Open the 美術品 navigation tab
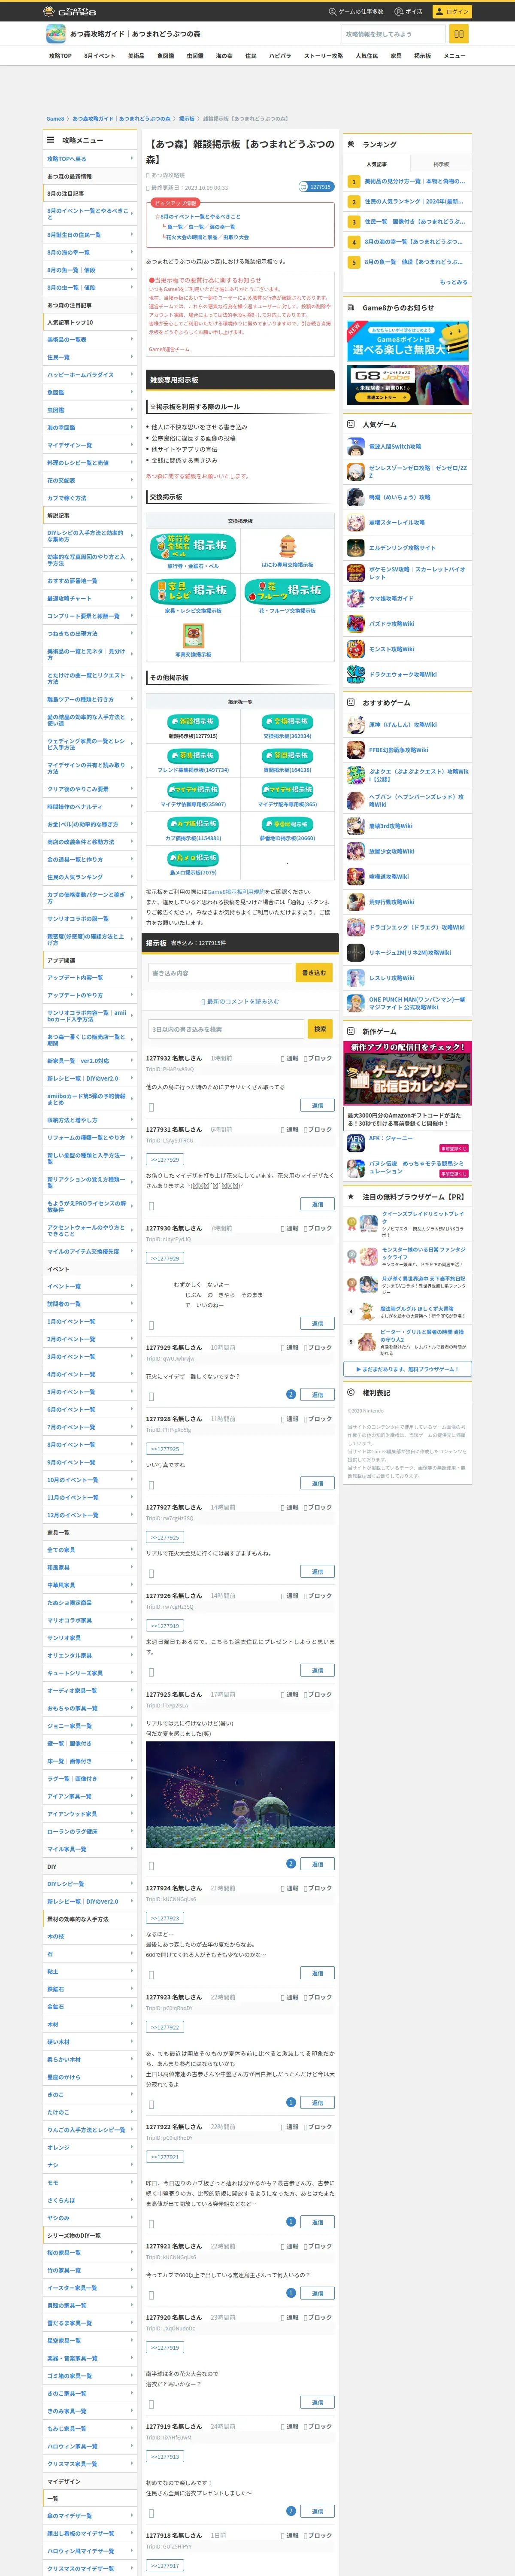The width and height of the screenshot is (515, 2576). pos(136,56)
